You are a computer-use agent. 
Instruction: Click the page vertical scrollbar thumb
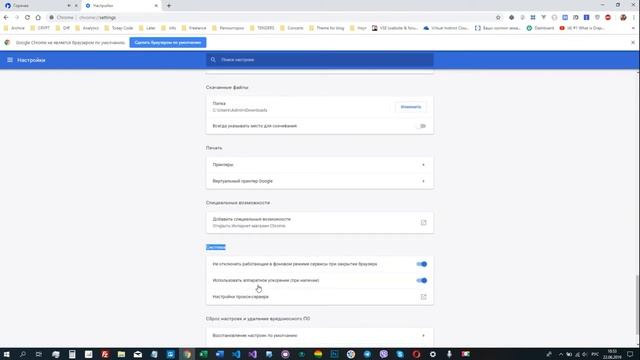click(x=637, y=304)
